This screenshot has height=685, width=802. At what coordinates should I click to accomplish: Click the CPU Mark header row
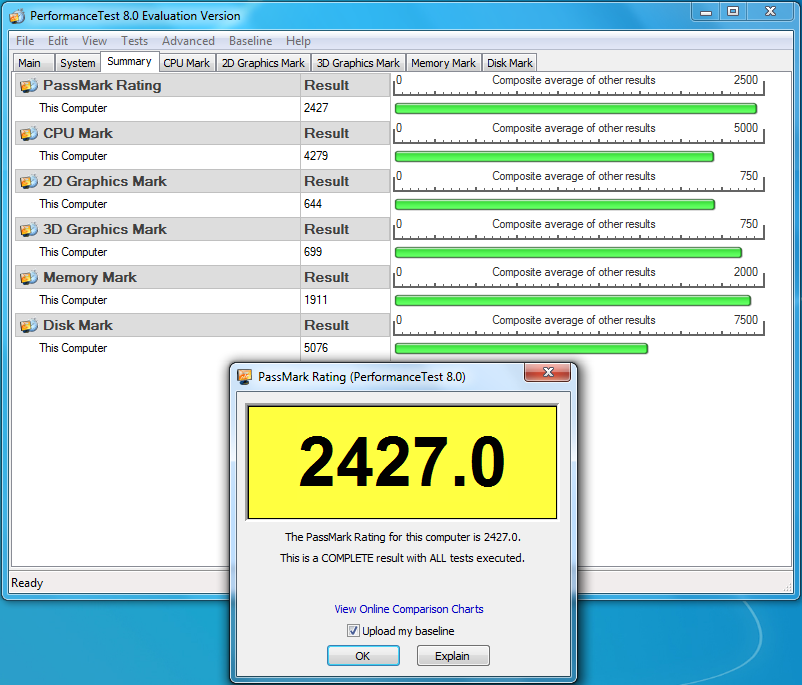203,134
